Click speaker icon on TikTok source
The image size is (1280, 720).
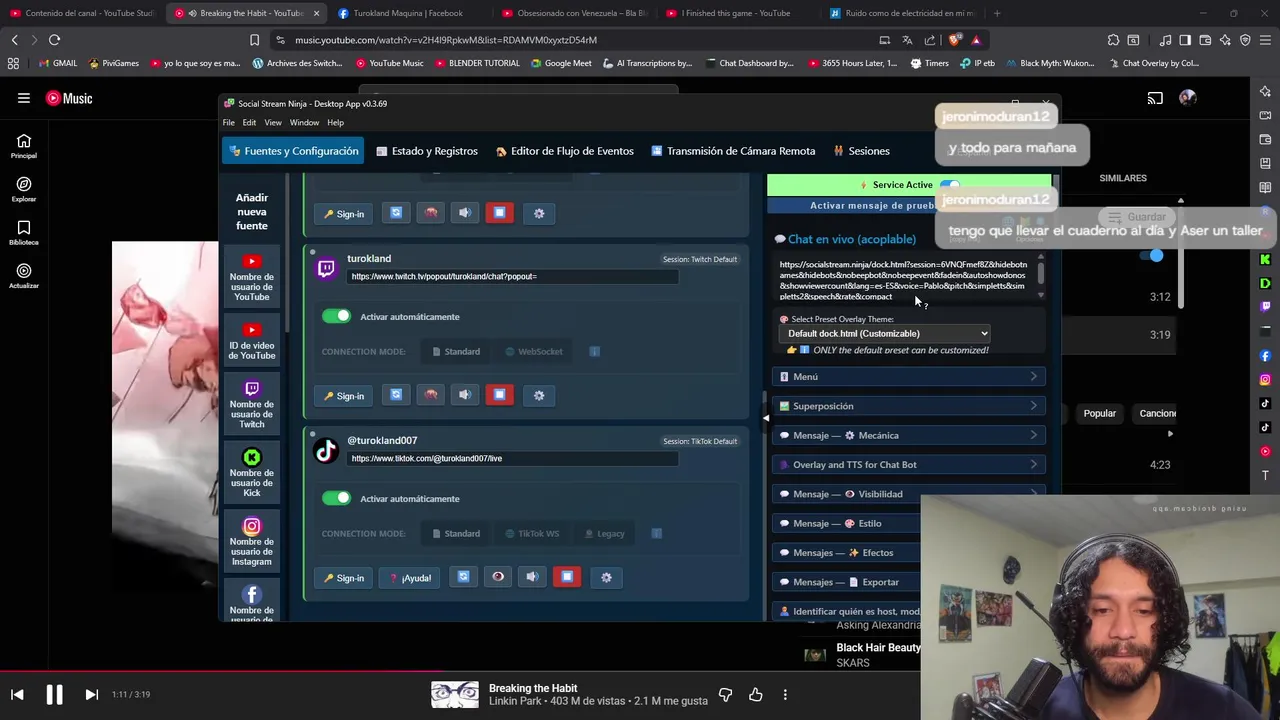point(532,577)
